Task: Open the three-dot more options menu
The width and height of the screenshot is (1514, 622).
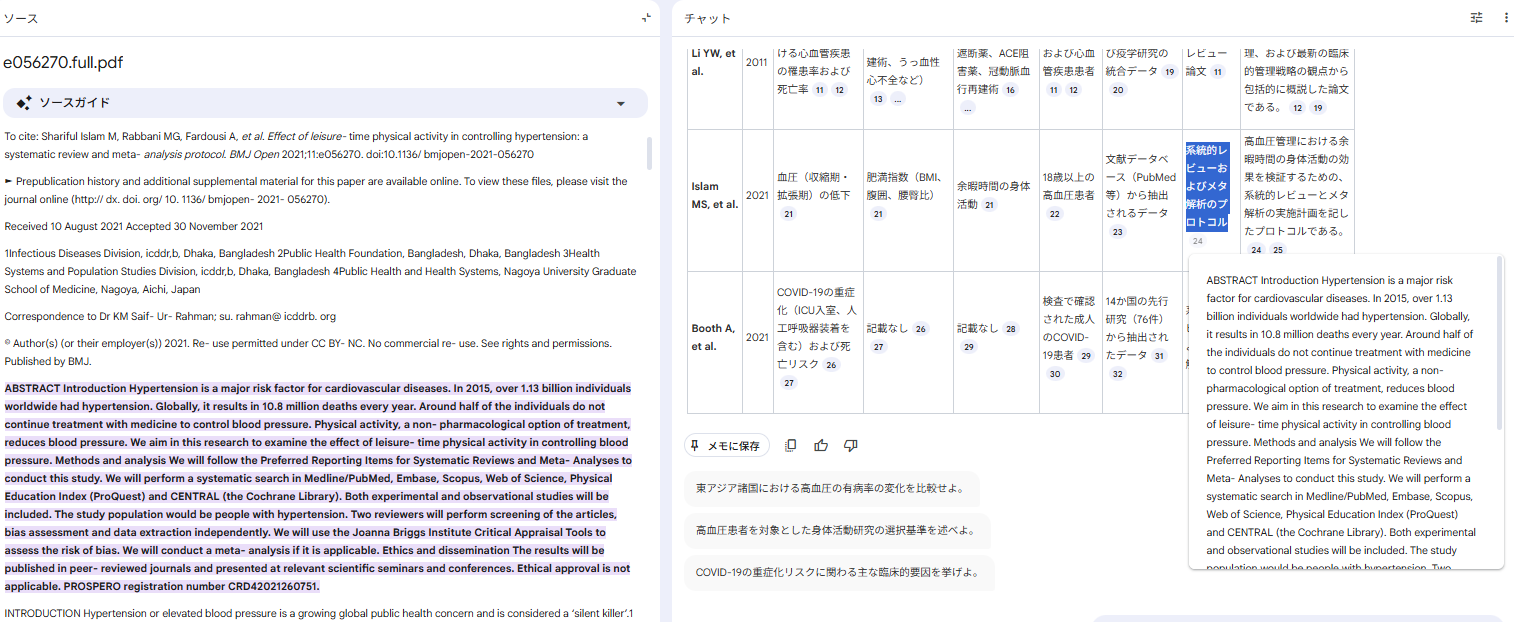Action: pyautogui.click(x=1506, y=18)
